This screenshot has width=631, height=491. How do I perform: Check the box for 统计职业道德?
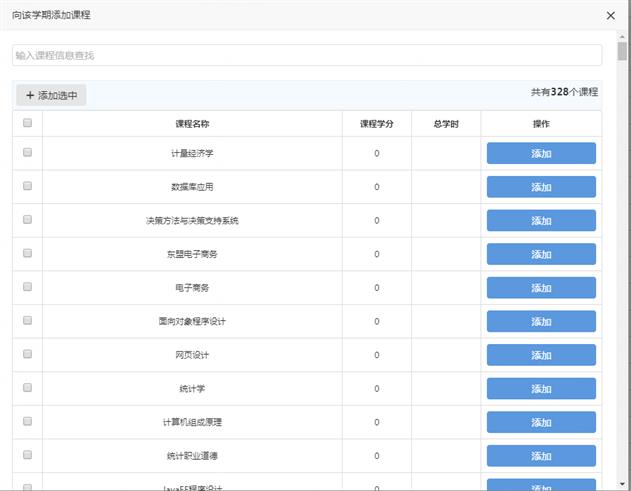click(x=27, y=455)
